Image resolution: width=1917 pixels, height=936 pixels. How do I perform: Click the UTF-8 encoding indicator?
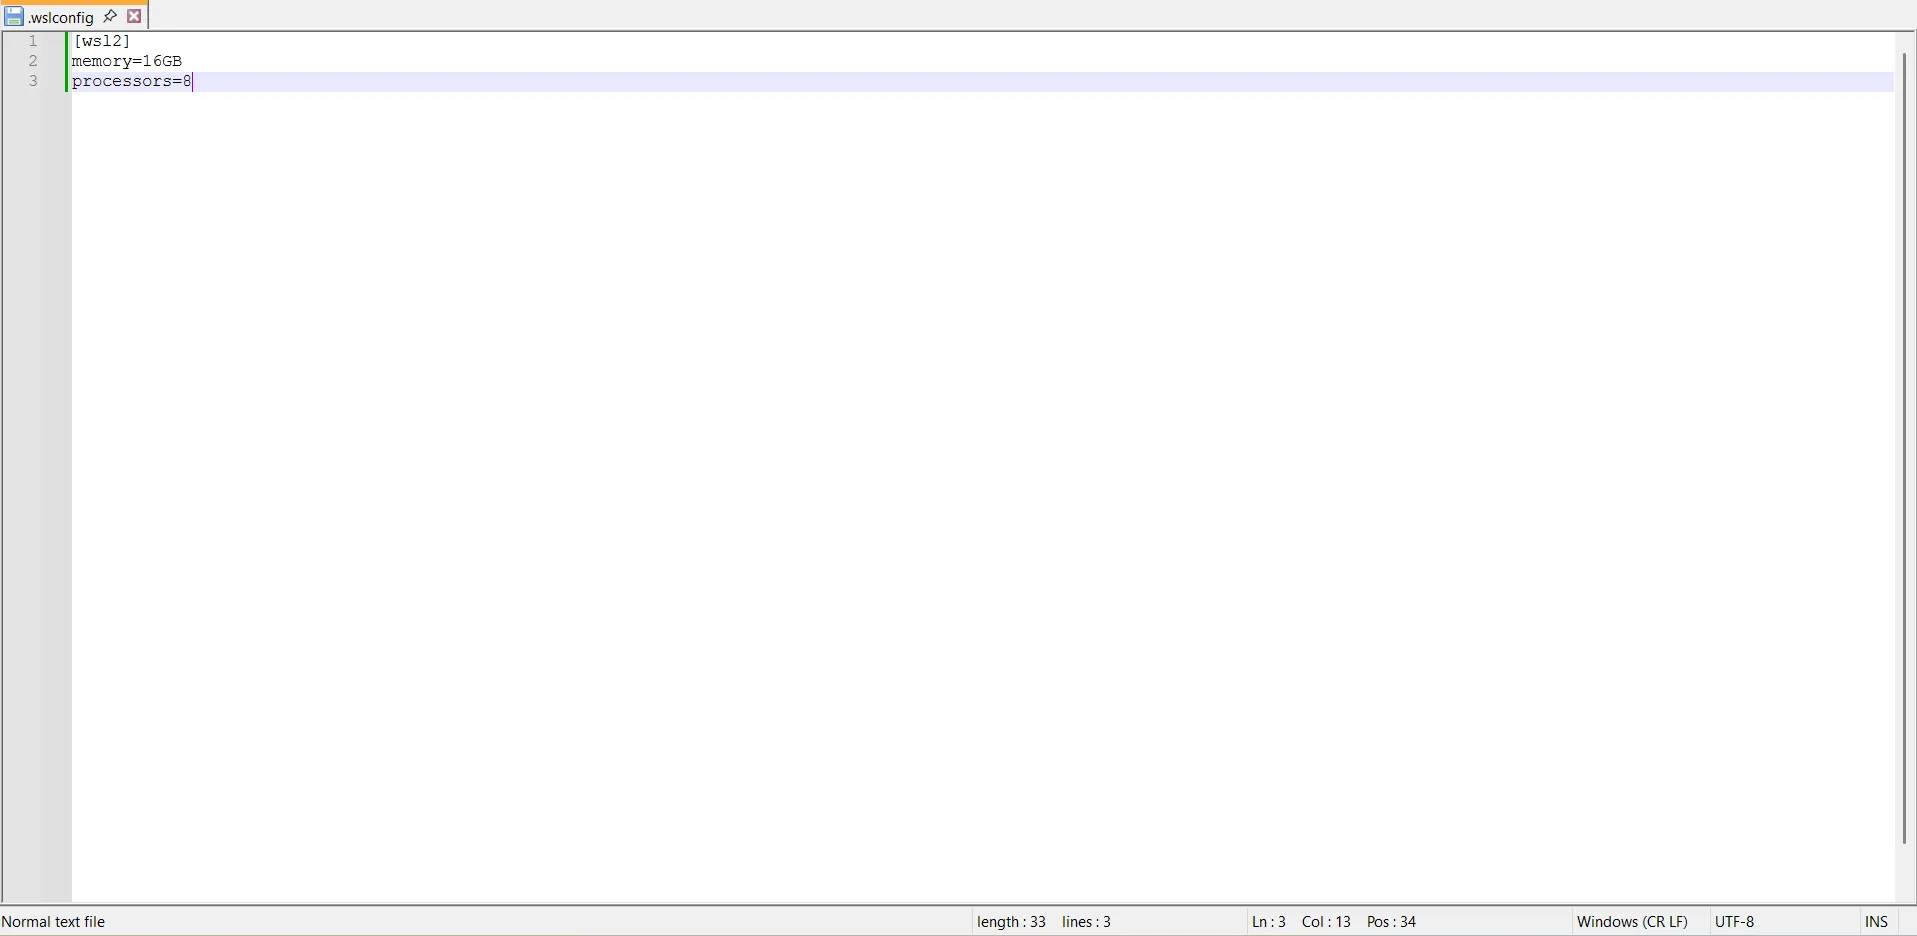click(x=1735, y=921)
